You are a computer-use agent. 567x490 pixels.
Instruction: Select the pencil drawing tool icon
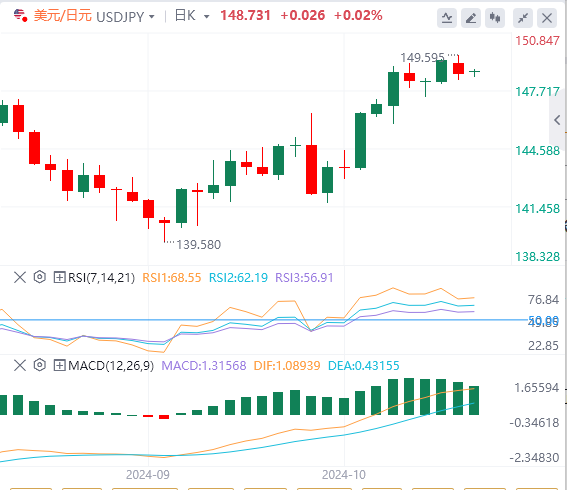point(471,18)
